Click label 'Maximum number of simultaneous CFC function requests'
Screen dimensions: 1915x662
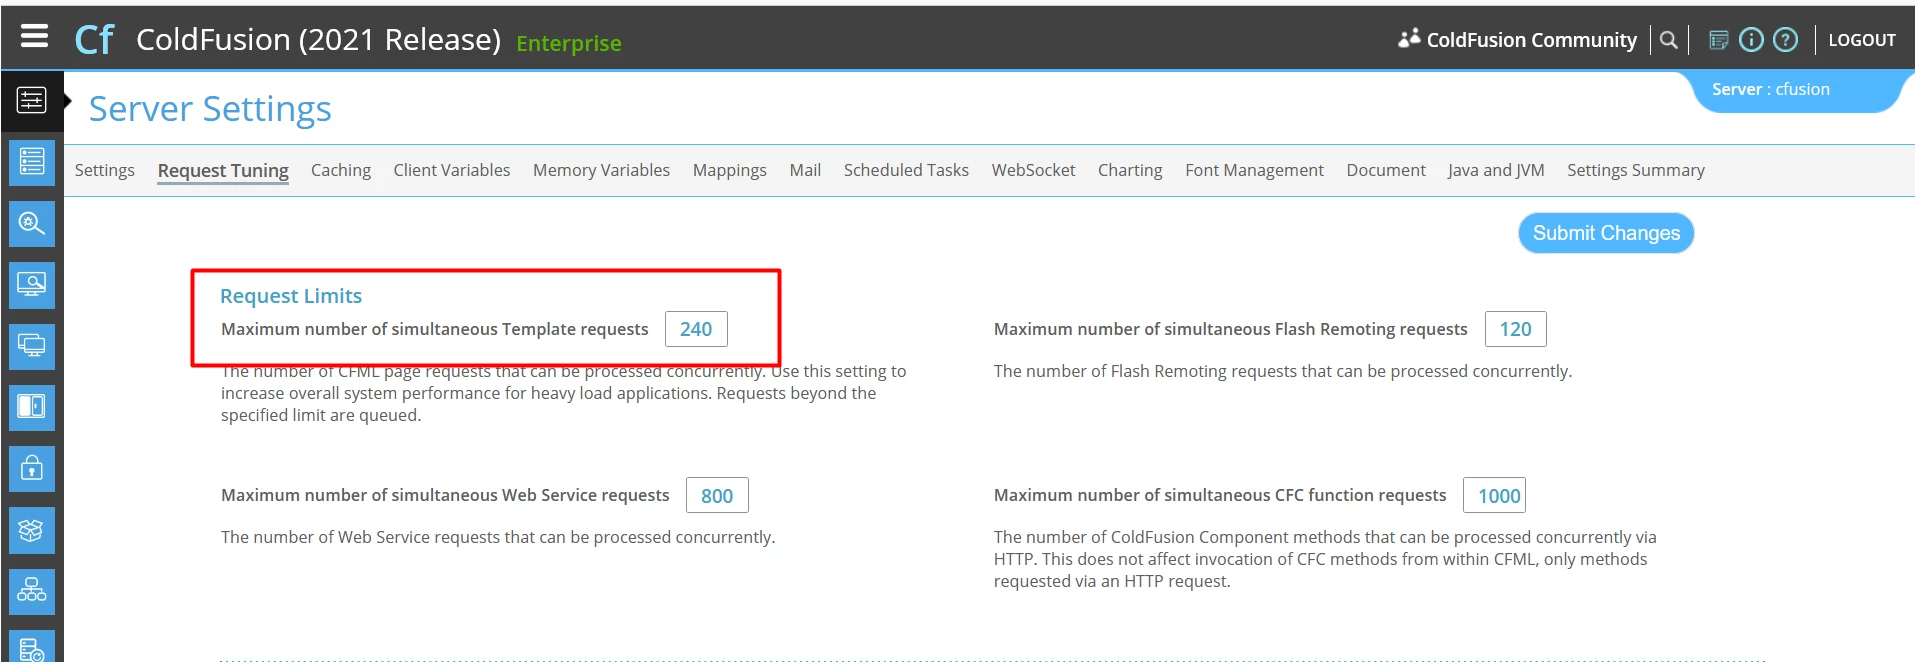point(1220,495)
